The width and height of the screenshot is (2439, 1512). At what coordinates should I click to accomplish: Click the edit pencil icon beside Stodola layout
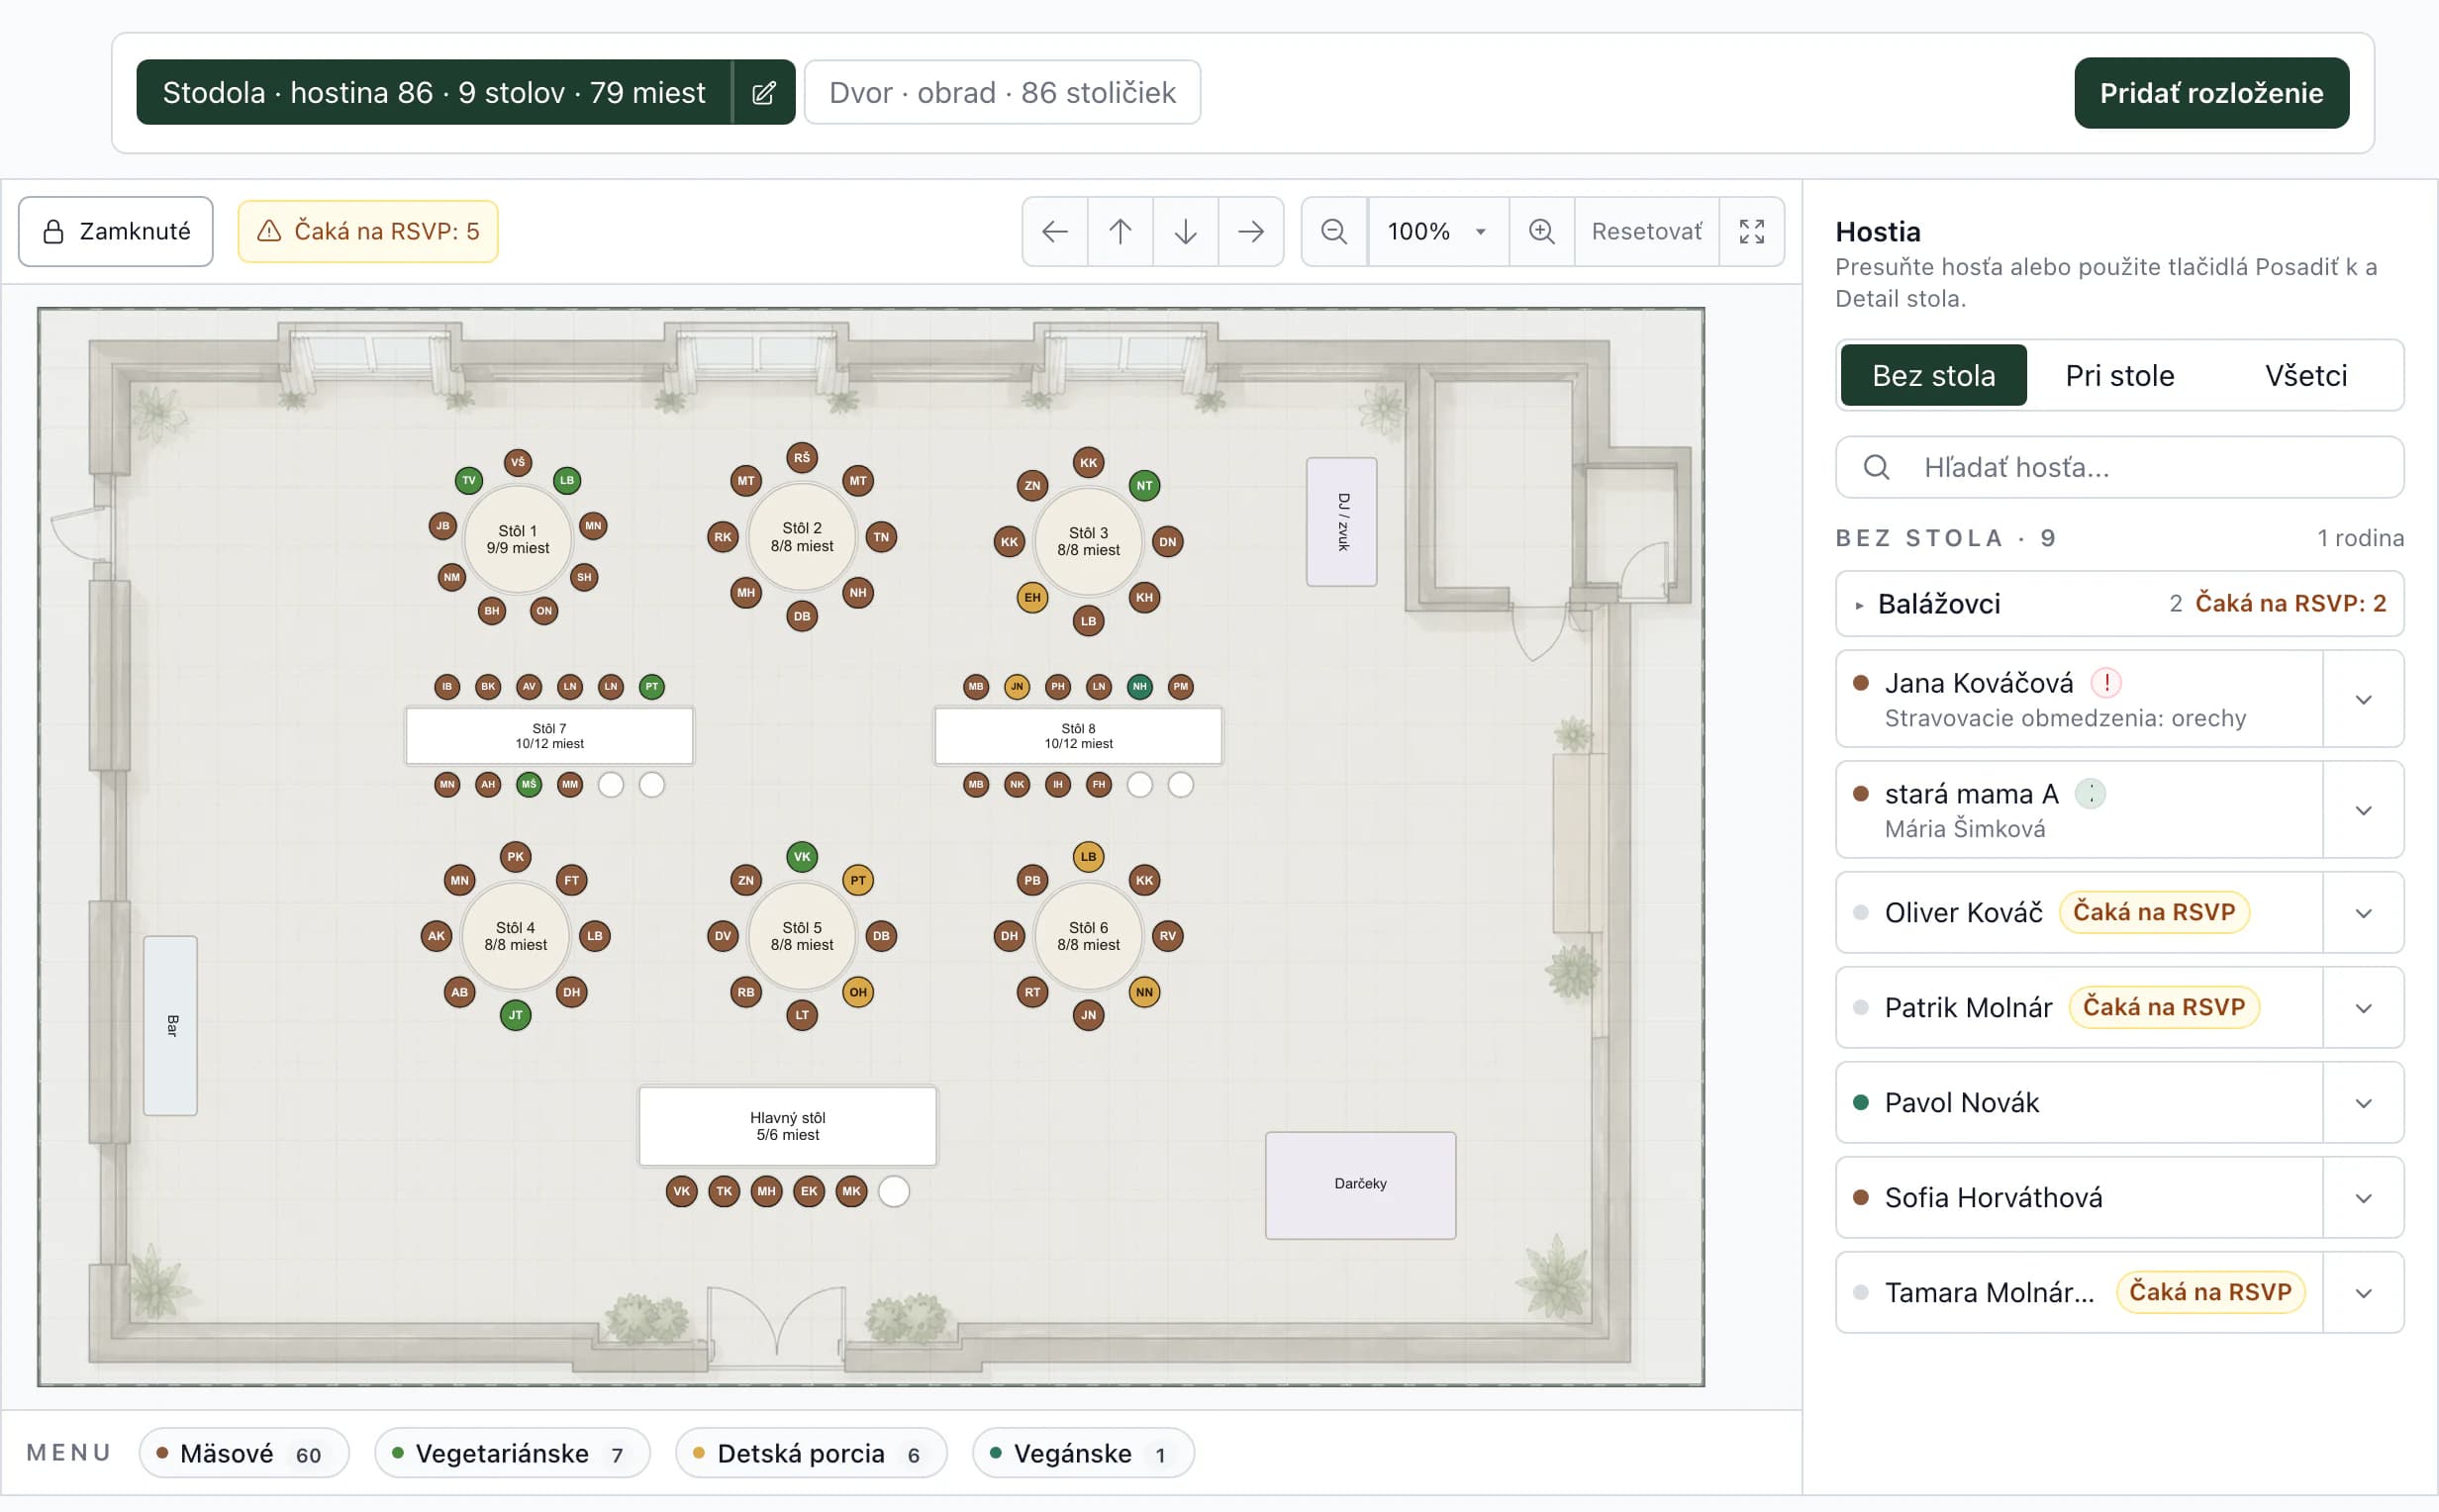tap(764, 92)
